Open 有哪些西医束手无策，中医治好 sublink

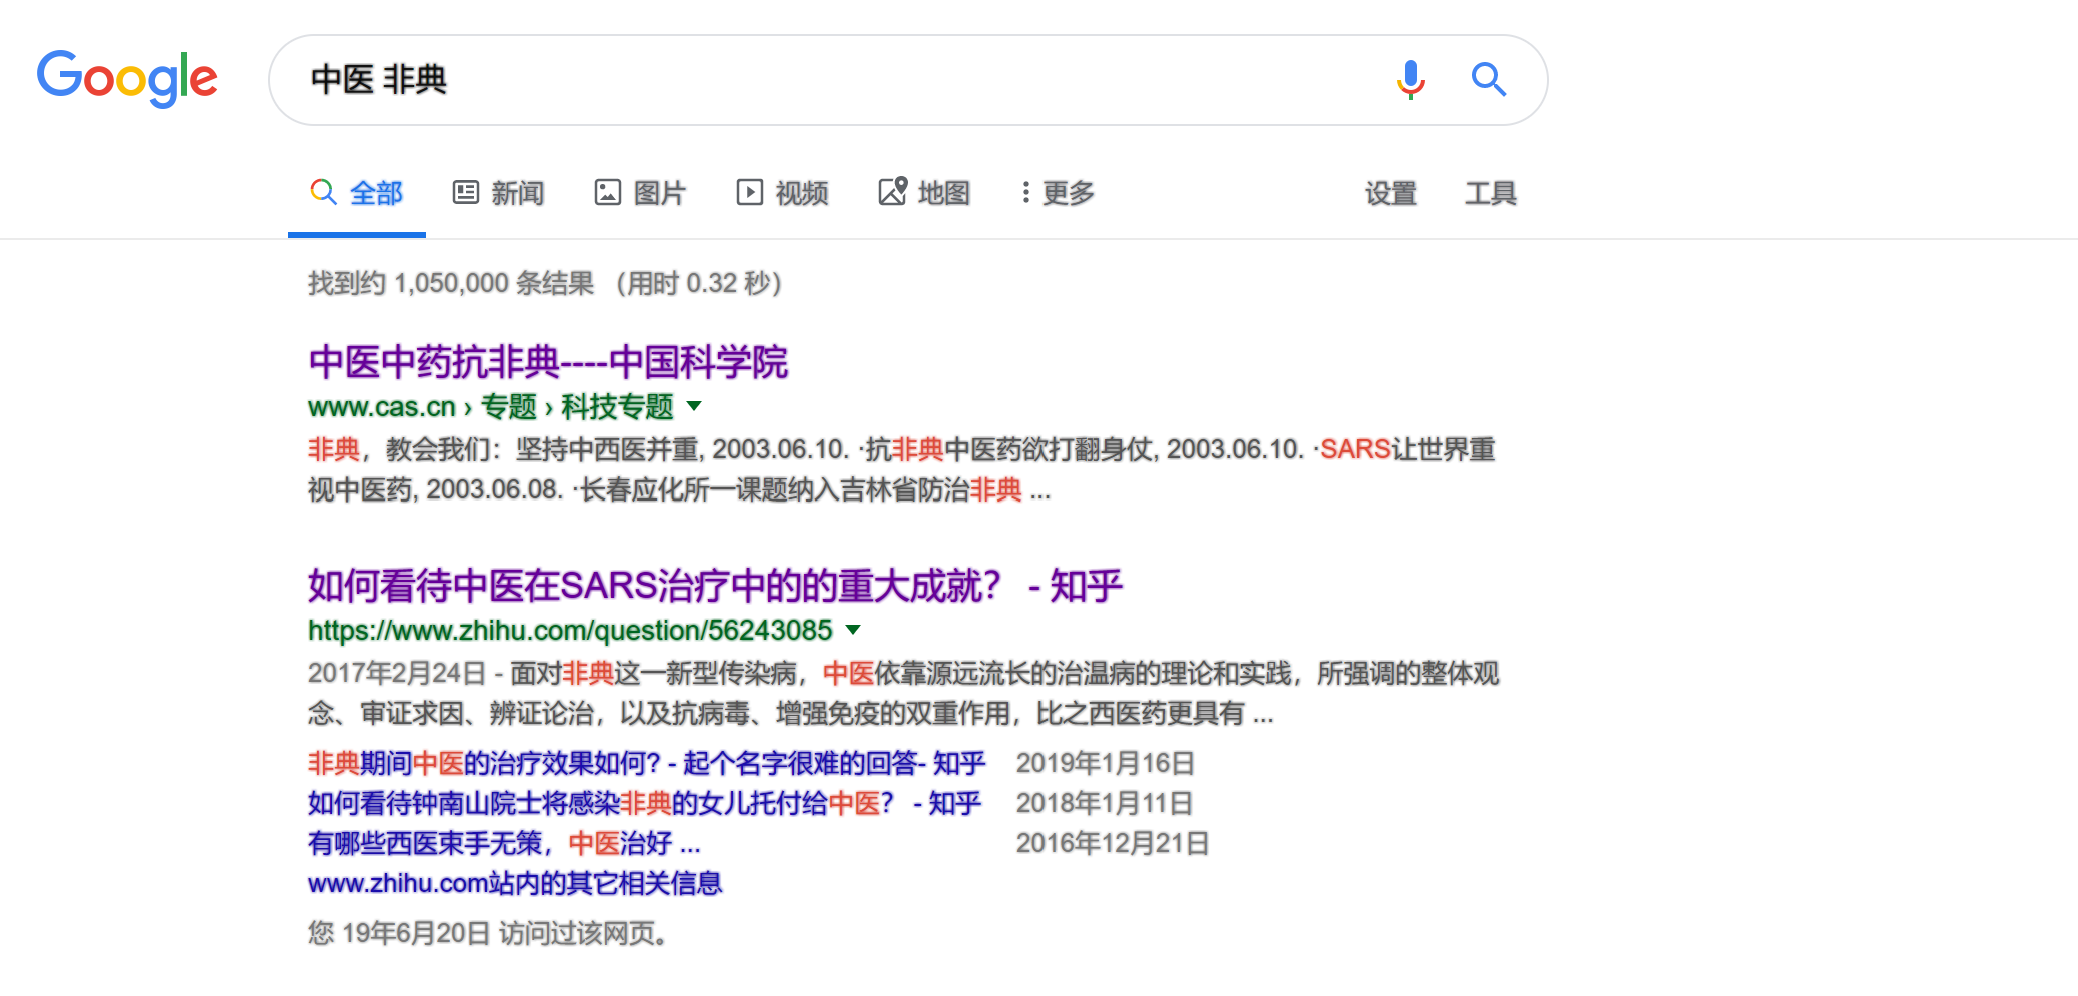point(504,843)
